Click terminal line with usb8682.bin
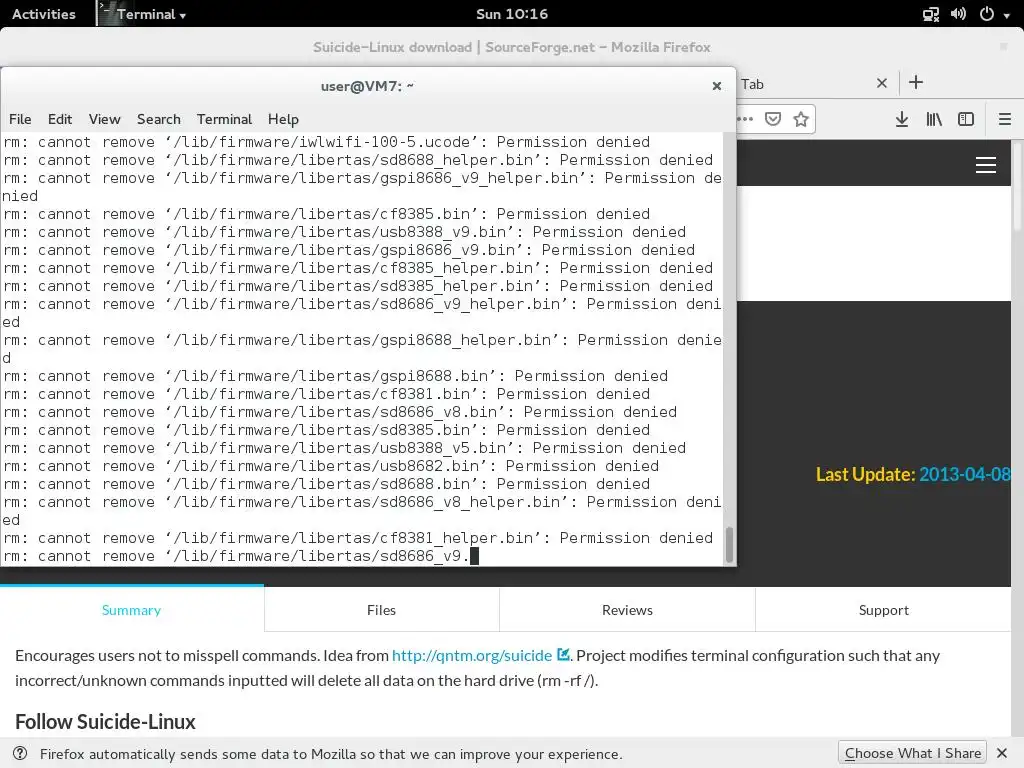This screenshot has width=1024, height=768. click(x=330, y=466)
